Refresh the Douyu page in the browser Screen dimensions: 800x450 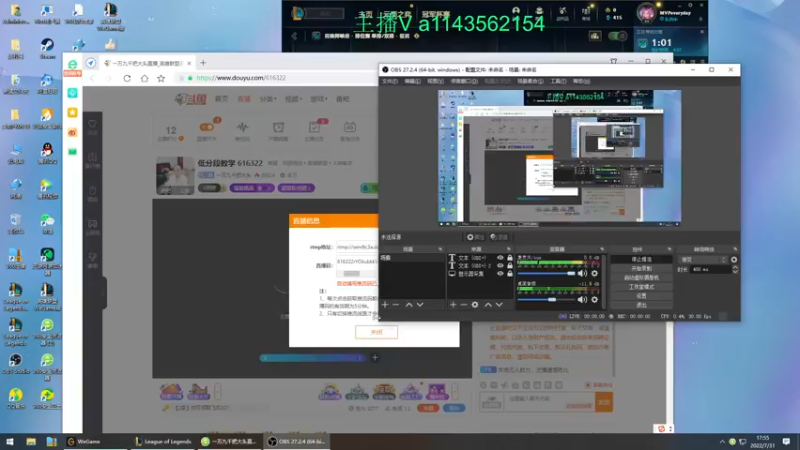(x=127, y=78)
